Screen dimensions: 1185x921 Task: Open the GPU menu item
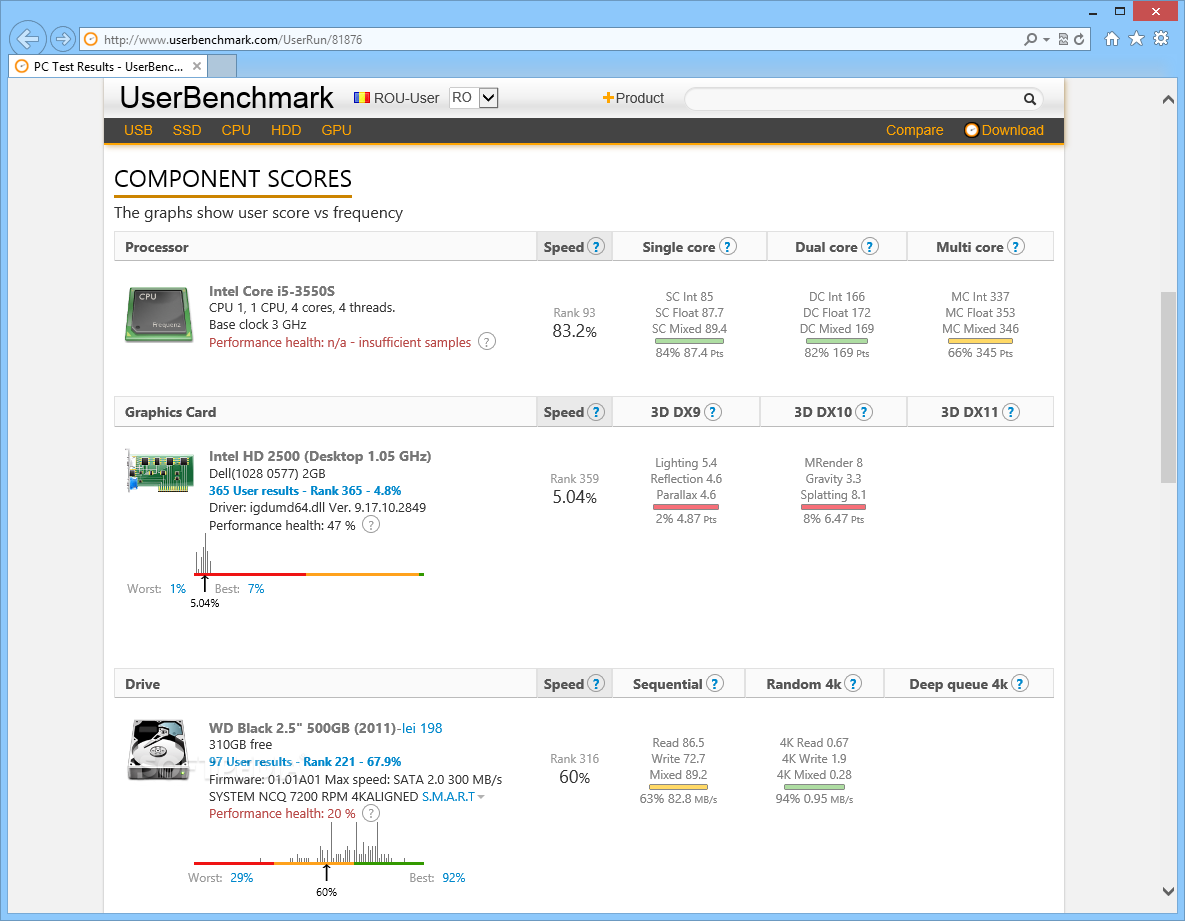pos(336,130)
